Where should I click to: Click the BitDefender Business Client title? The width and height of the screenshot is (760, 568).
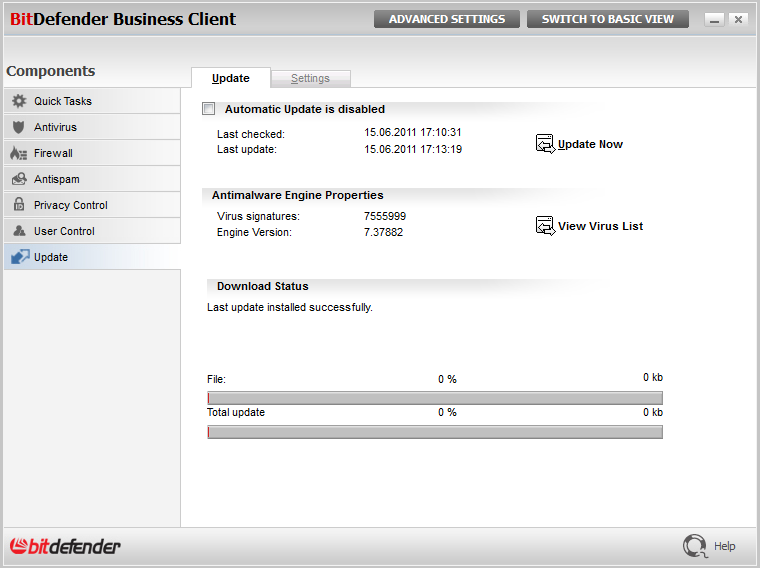click(123, 19)
